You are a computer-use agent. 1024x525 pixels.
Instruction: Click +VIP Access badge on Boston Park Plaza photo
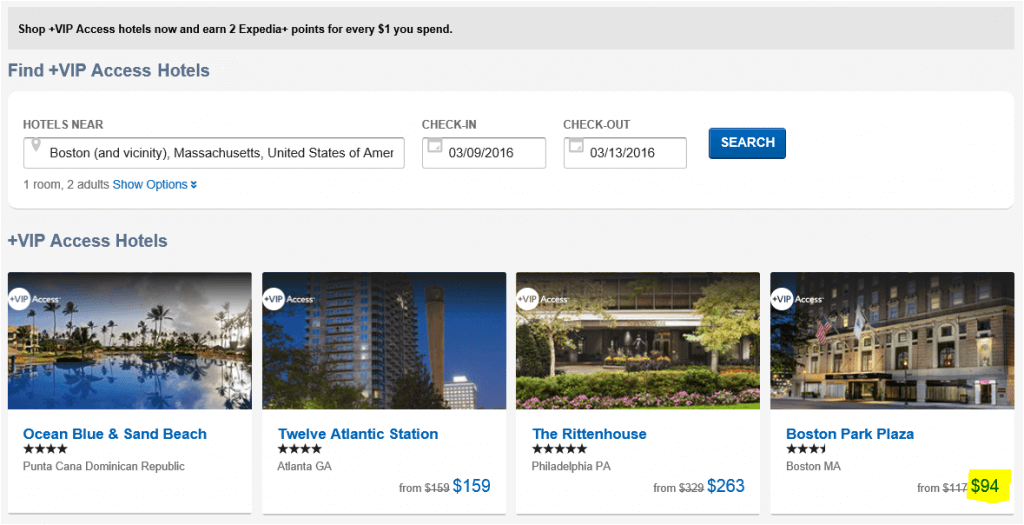click(796, 298)
